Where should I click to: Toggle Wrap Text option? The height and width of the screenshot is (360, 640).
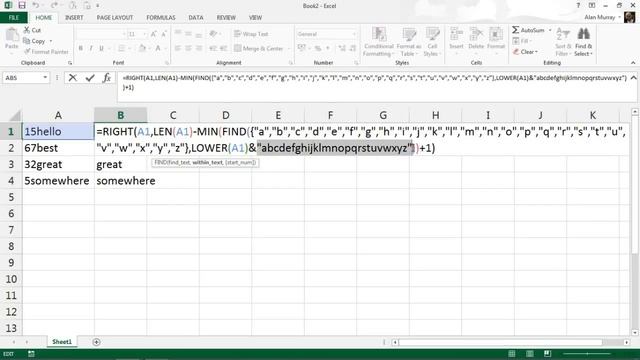point(251,34)
